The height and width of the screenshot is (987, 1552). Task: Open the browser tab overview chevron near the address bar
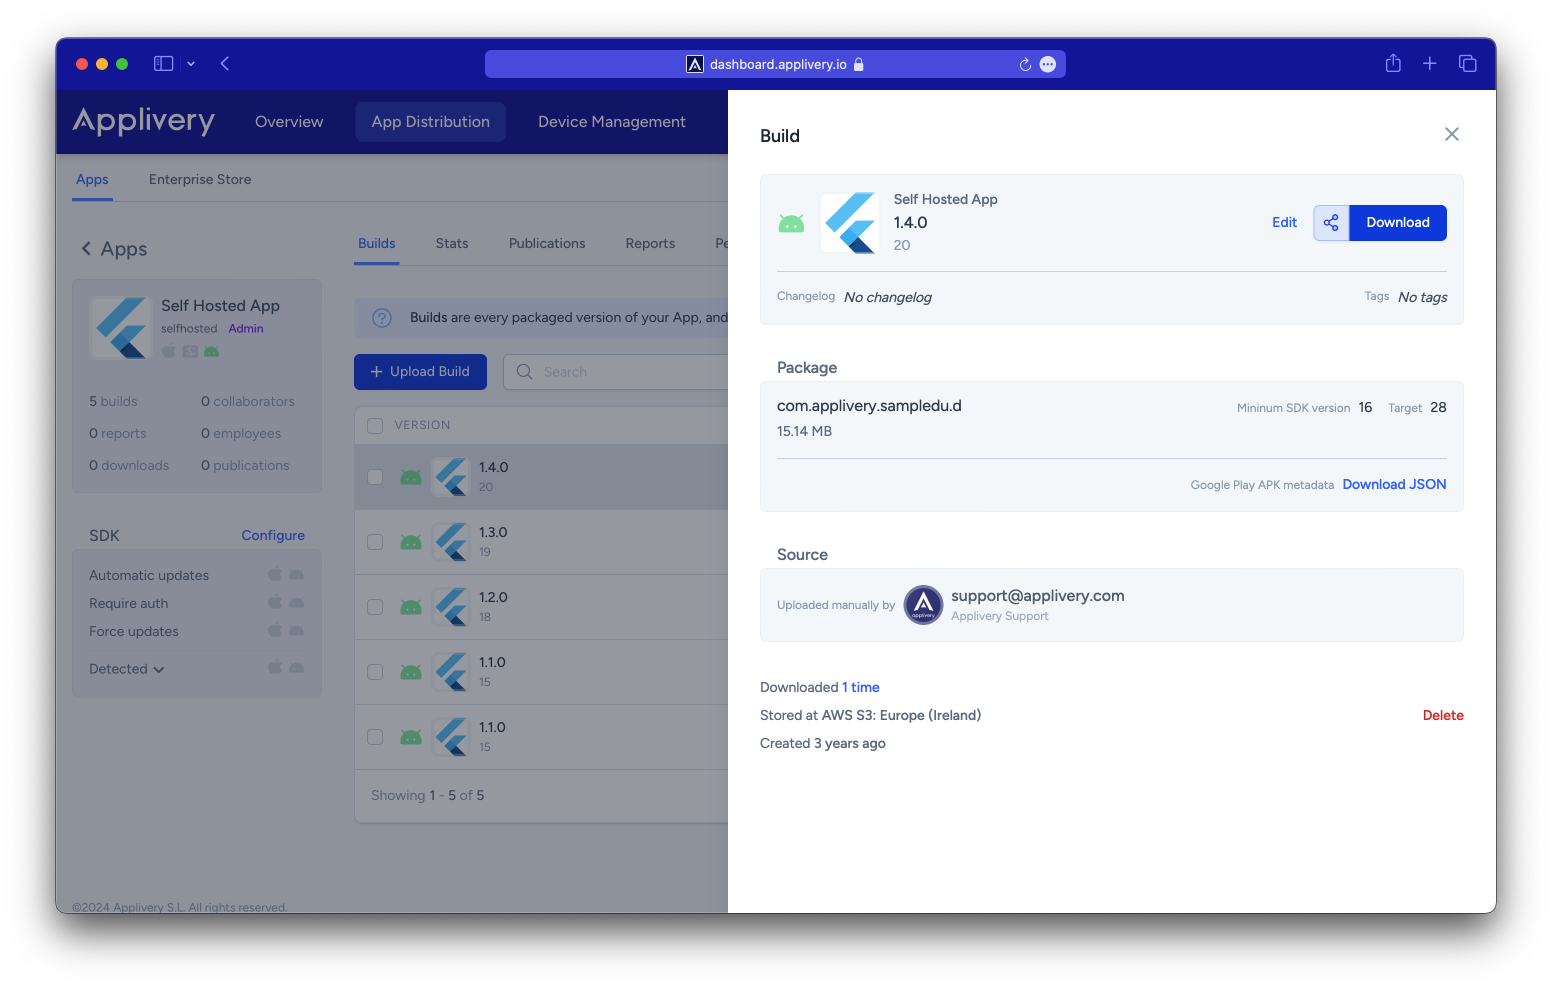pyautogui.click(x=191, y=63)
